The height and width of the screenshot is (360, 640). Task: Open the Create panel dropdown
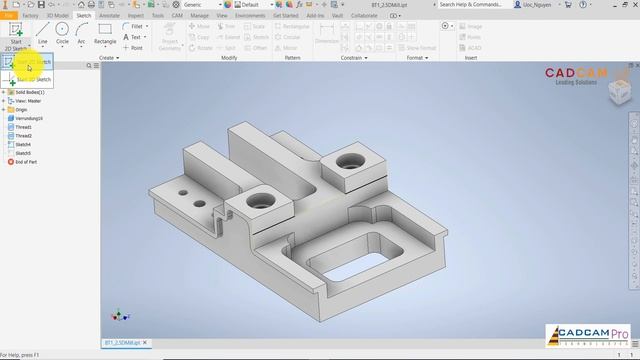point(109,58)
